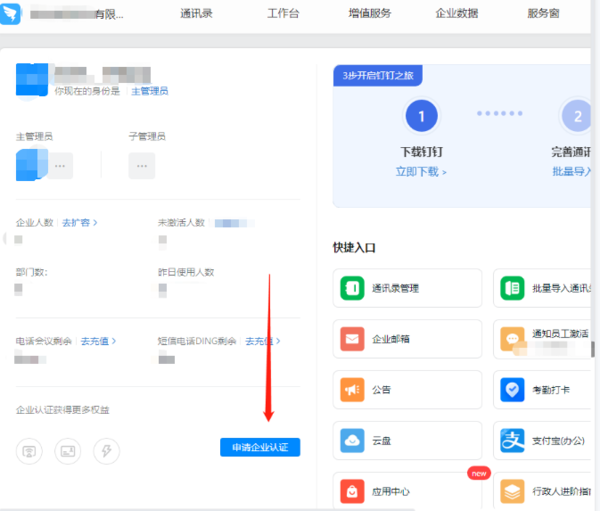
Task: Expand 子管理员 more options ellipsis
Action: [x=143, y=165]
